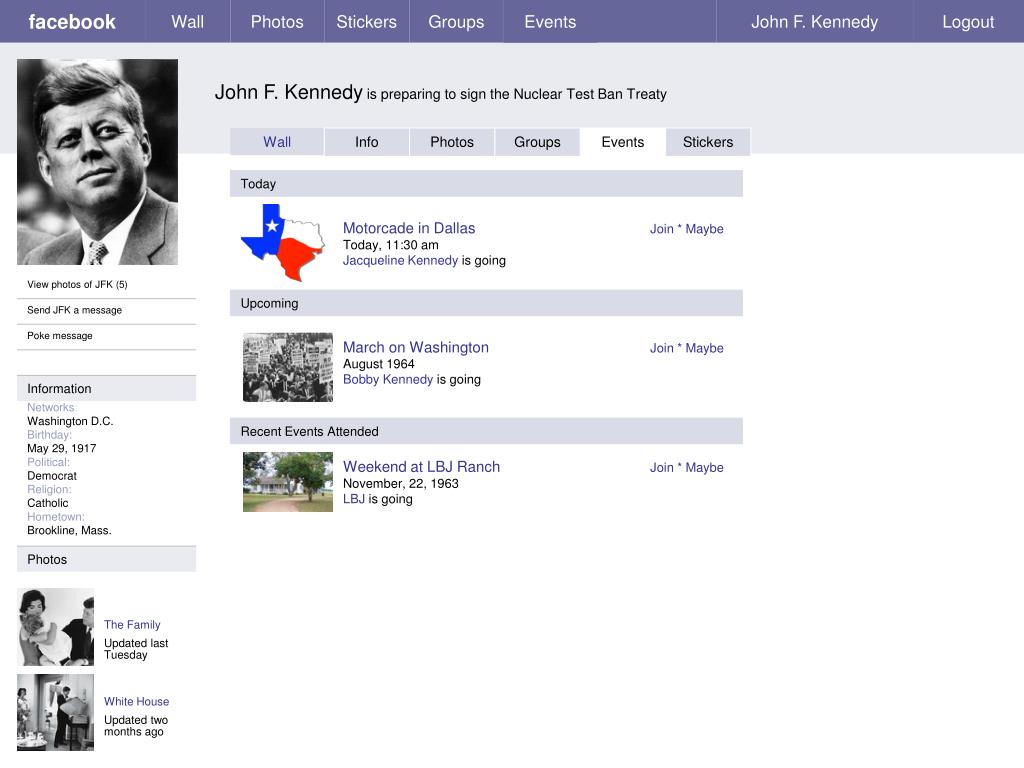1024x768 pixels.
Task: Open Groups in the top navigation bar
Action: [x=456, y=22]
